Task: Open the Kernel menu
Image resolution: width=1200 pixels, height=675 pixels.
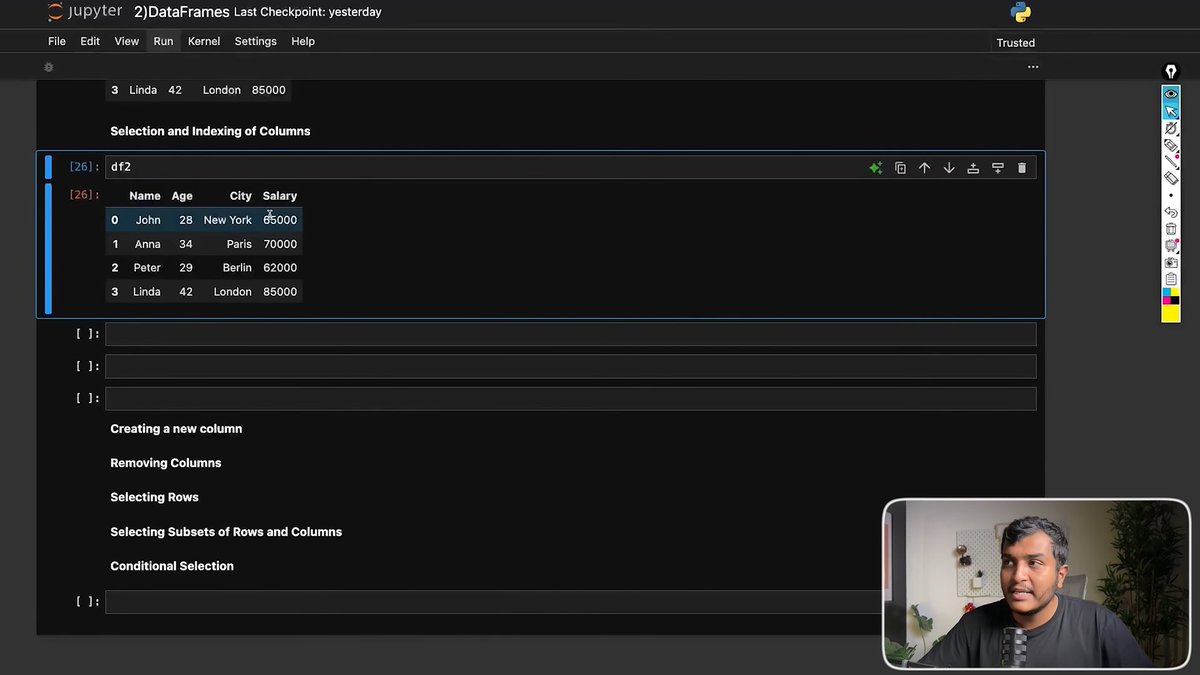Action: 204,41
